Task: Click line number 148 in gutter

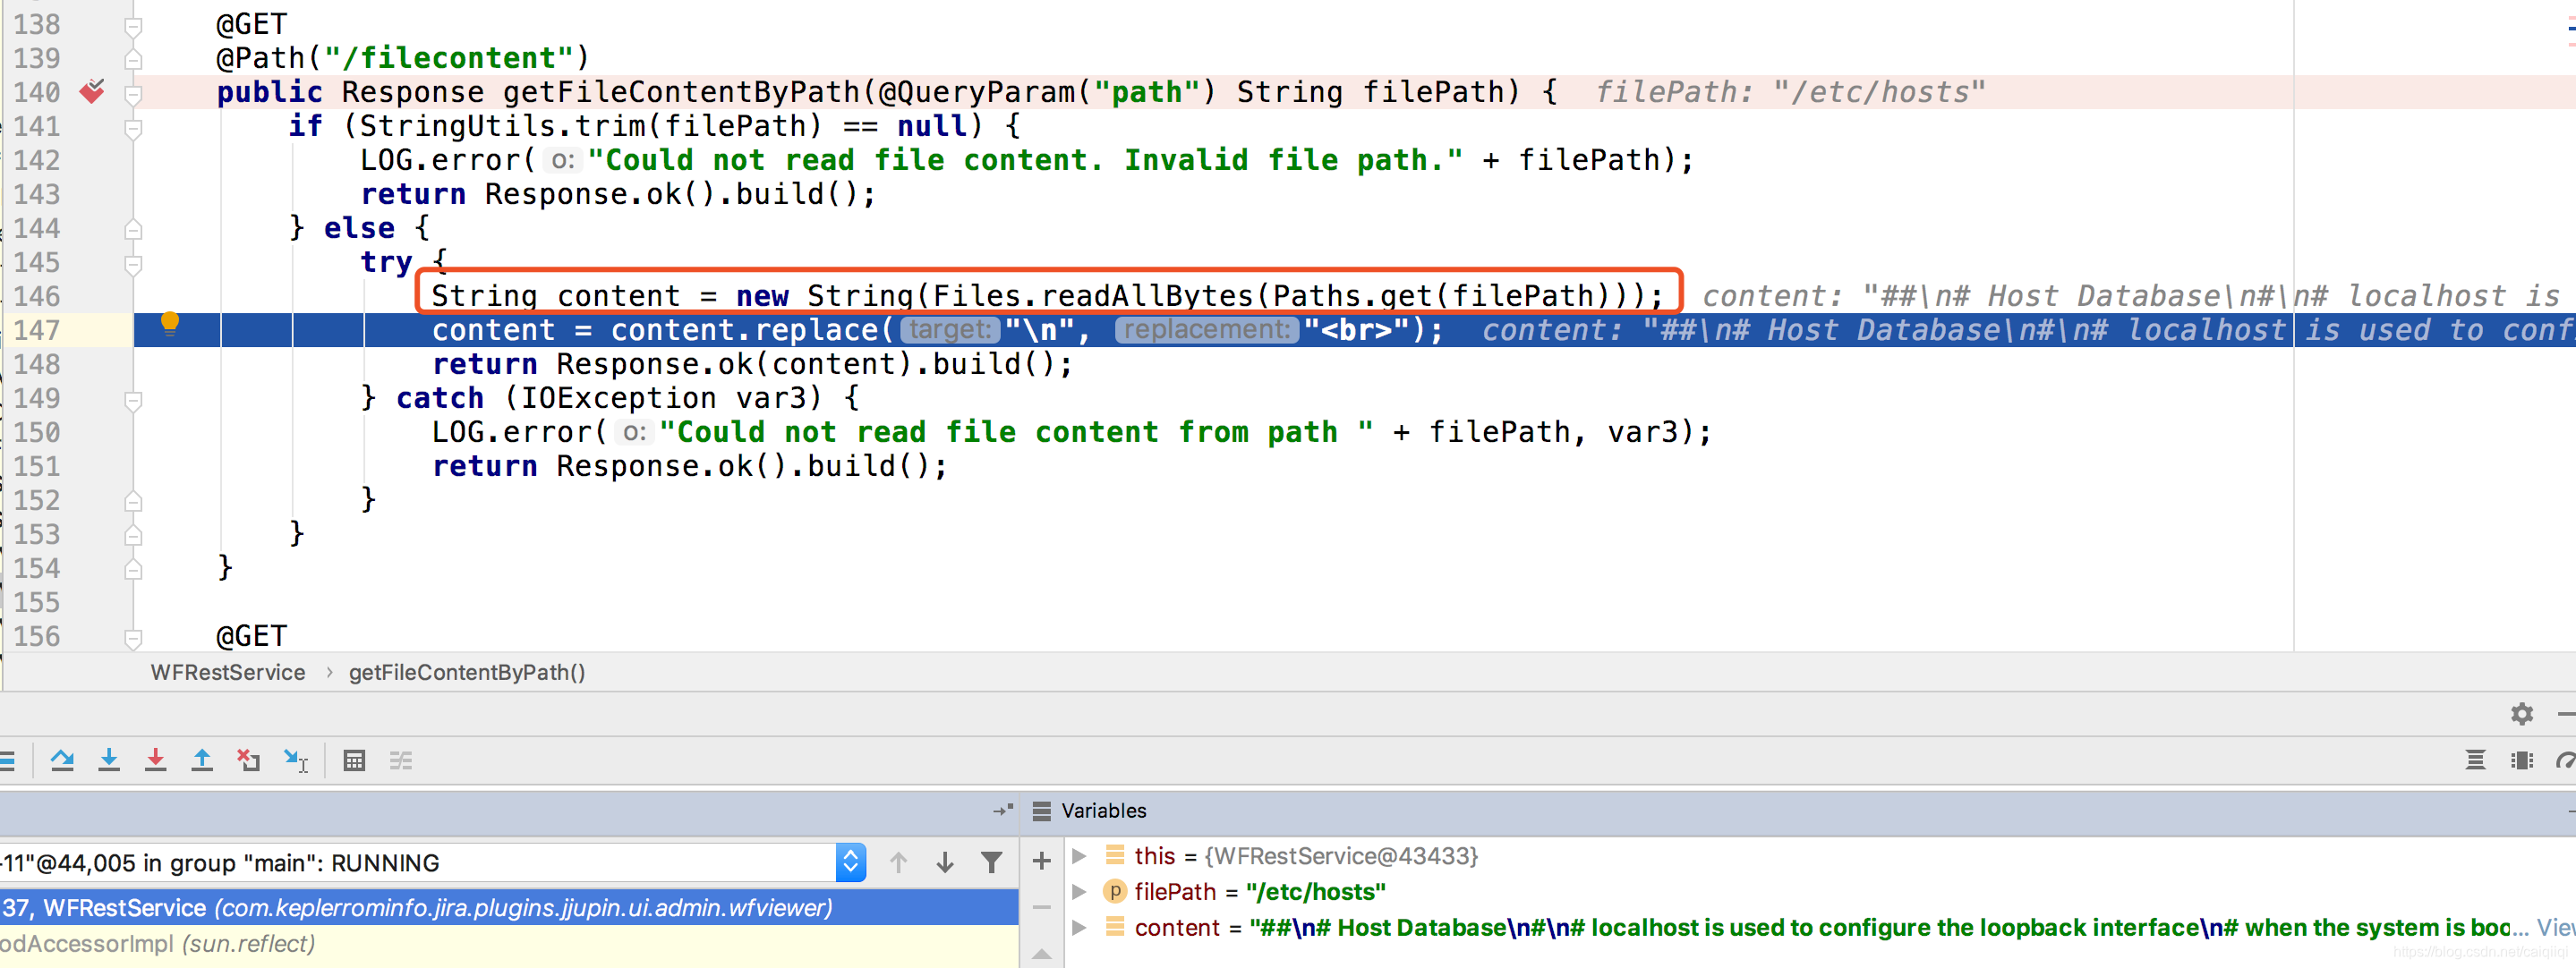Action: coord(37,364)
